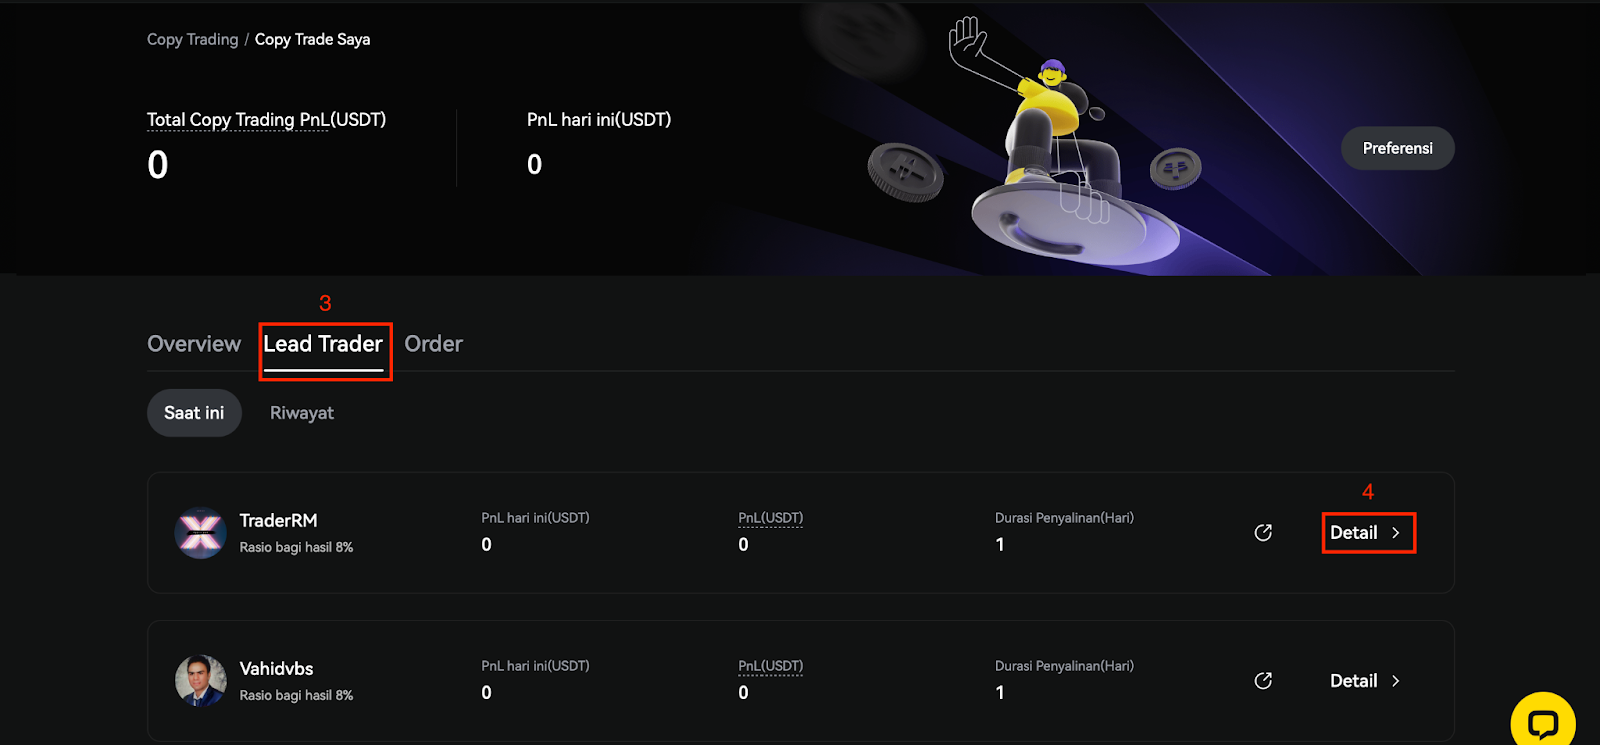Select the Lead Trader tab
This screenshot has width=1600, height=745.
pyautogui.click(x=323, y=344)
